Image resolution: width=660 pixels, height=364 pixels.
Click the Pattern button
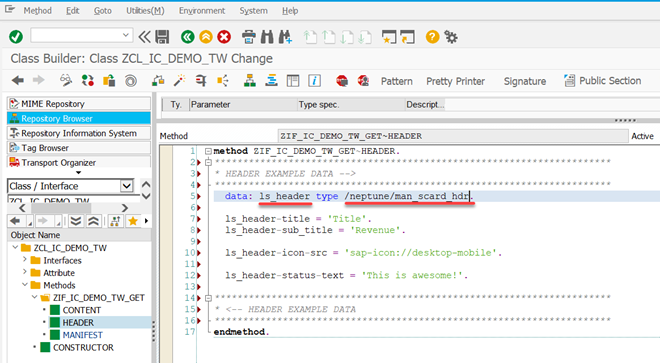[397, 81]
